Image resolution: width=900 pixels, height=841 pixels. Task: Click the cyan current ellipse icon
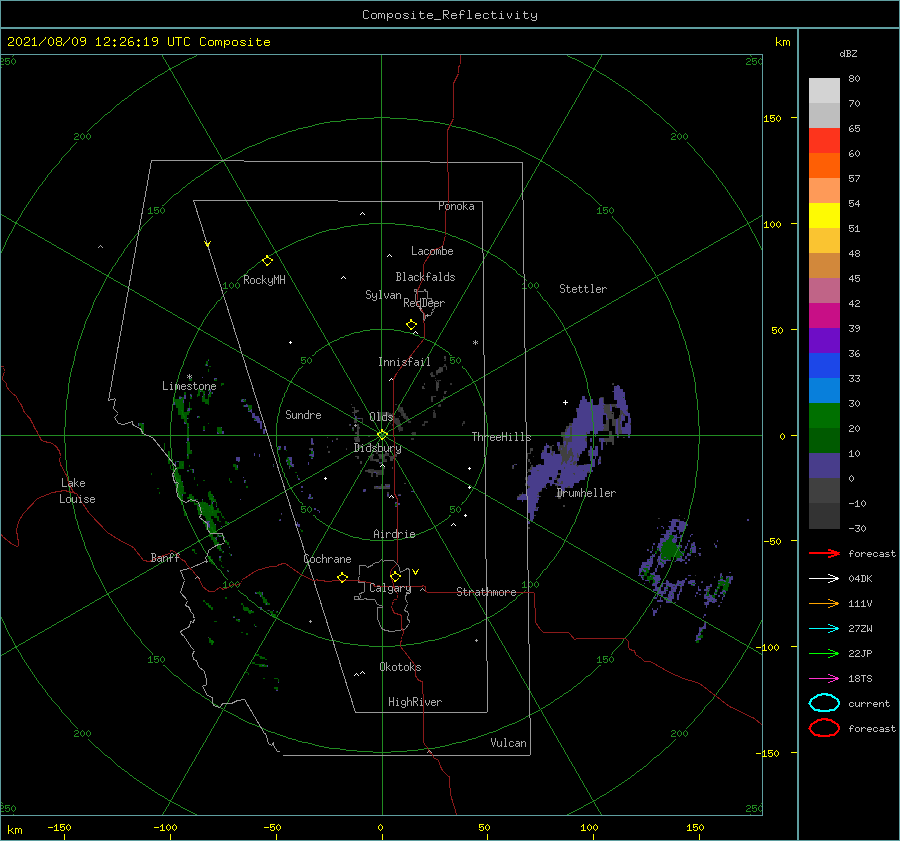824,703
